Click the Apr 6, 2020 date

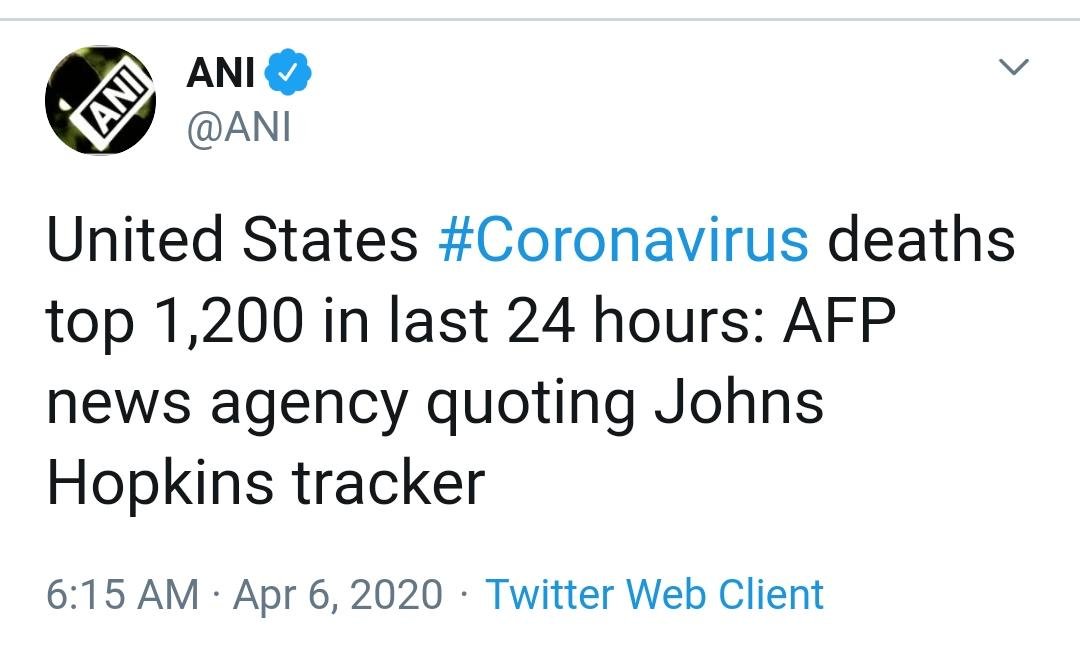(337, 594)
